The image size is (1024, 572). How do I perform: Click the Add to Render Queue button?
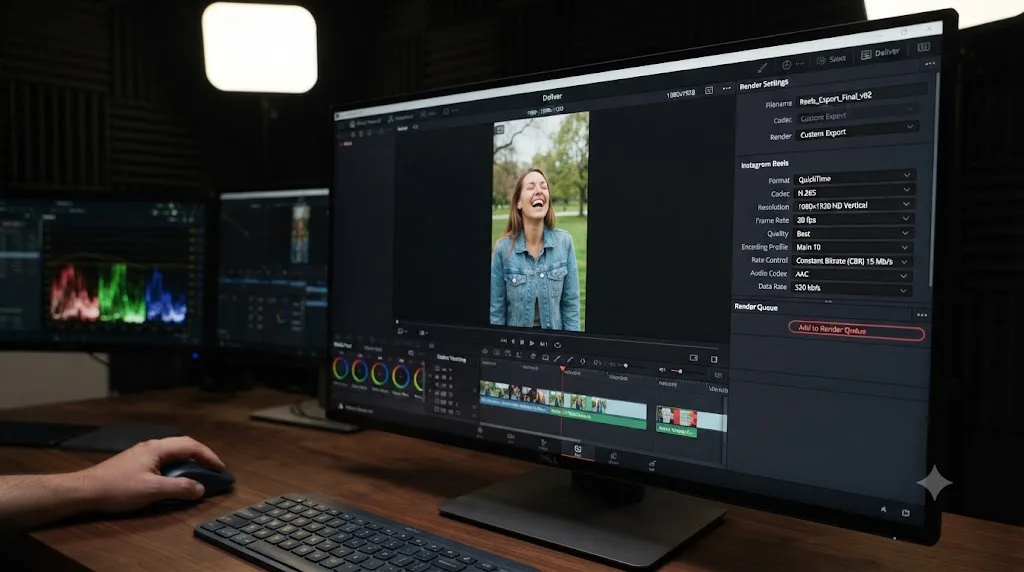point(856,331)
